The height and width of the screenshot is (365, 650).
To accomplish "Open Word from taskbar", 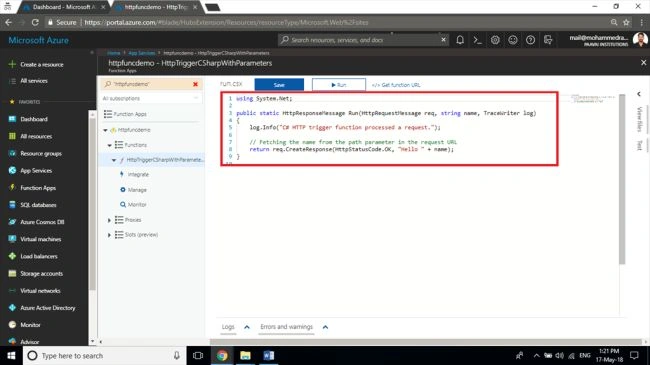I will click(x=269, y=356).
